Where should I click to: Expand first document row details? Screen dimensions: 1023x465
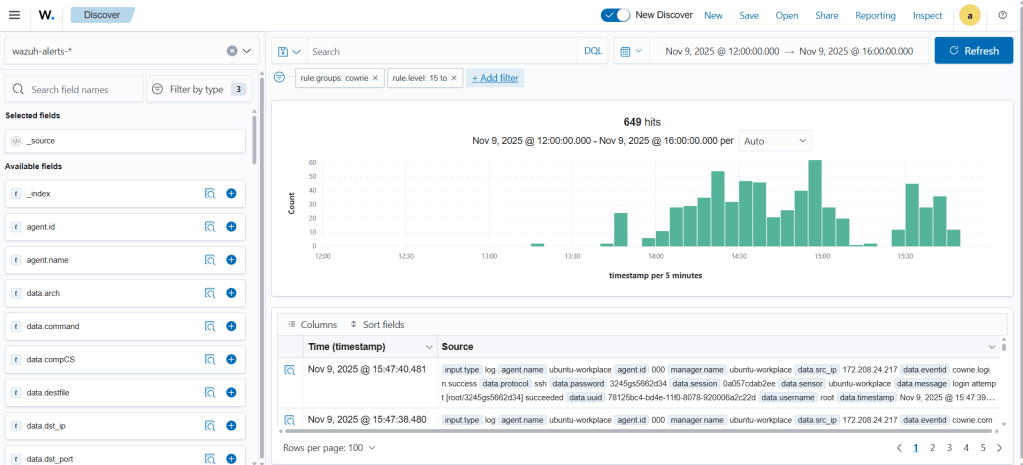coord(289,370)
